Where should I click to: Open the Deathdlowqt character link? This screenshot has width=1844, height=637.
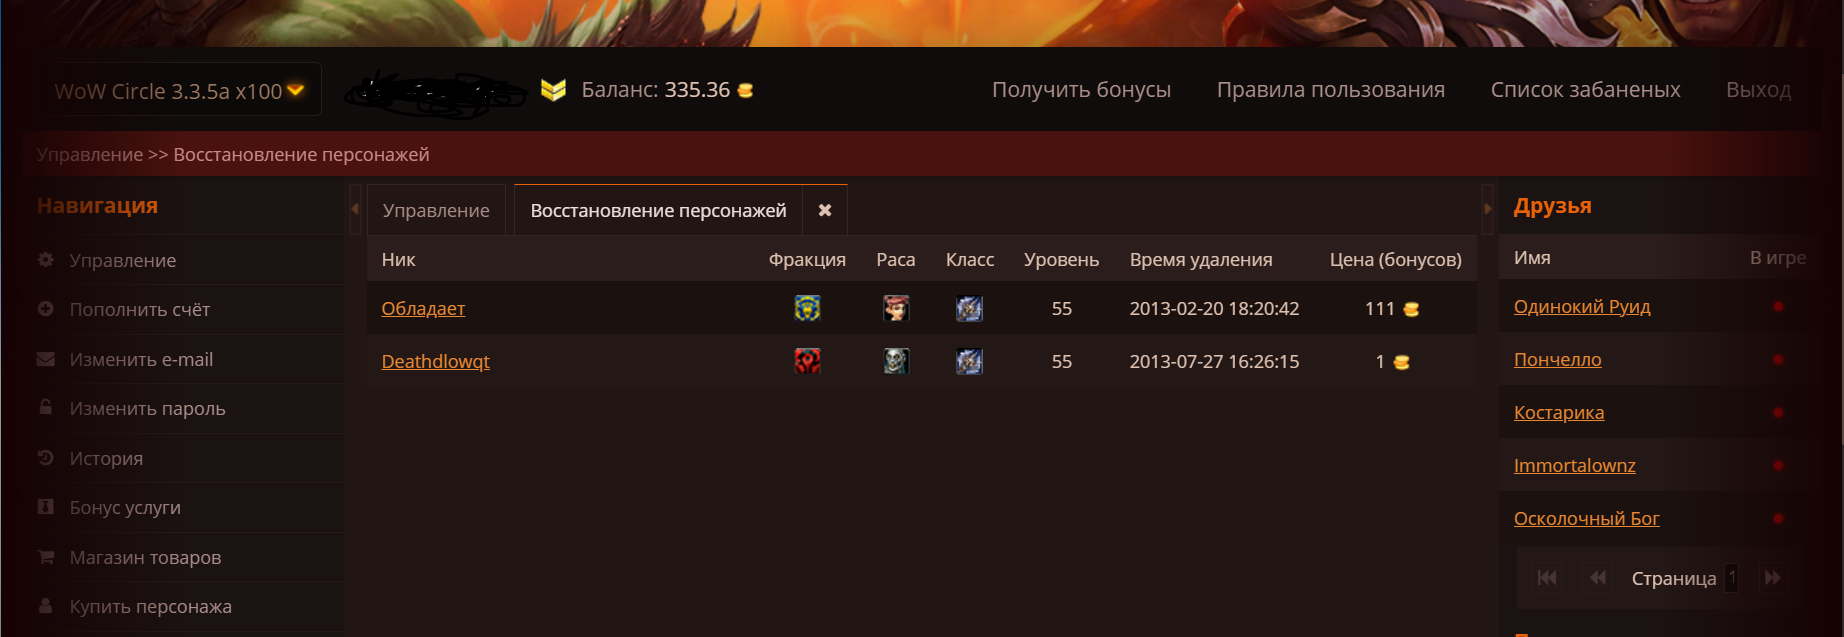(x=436, y=361)
